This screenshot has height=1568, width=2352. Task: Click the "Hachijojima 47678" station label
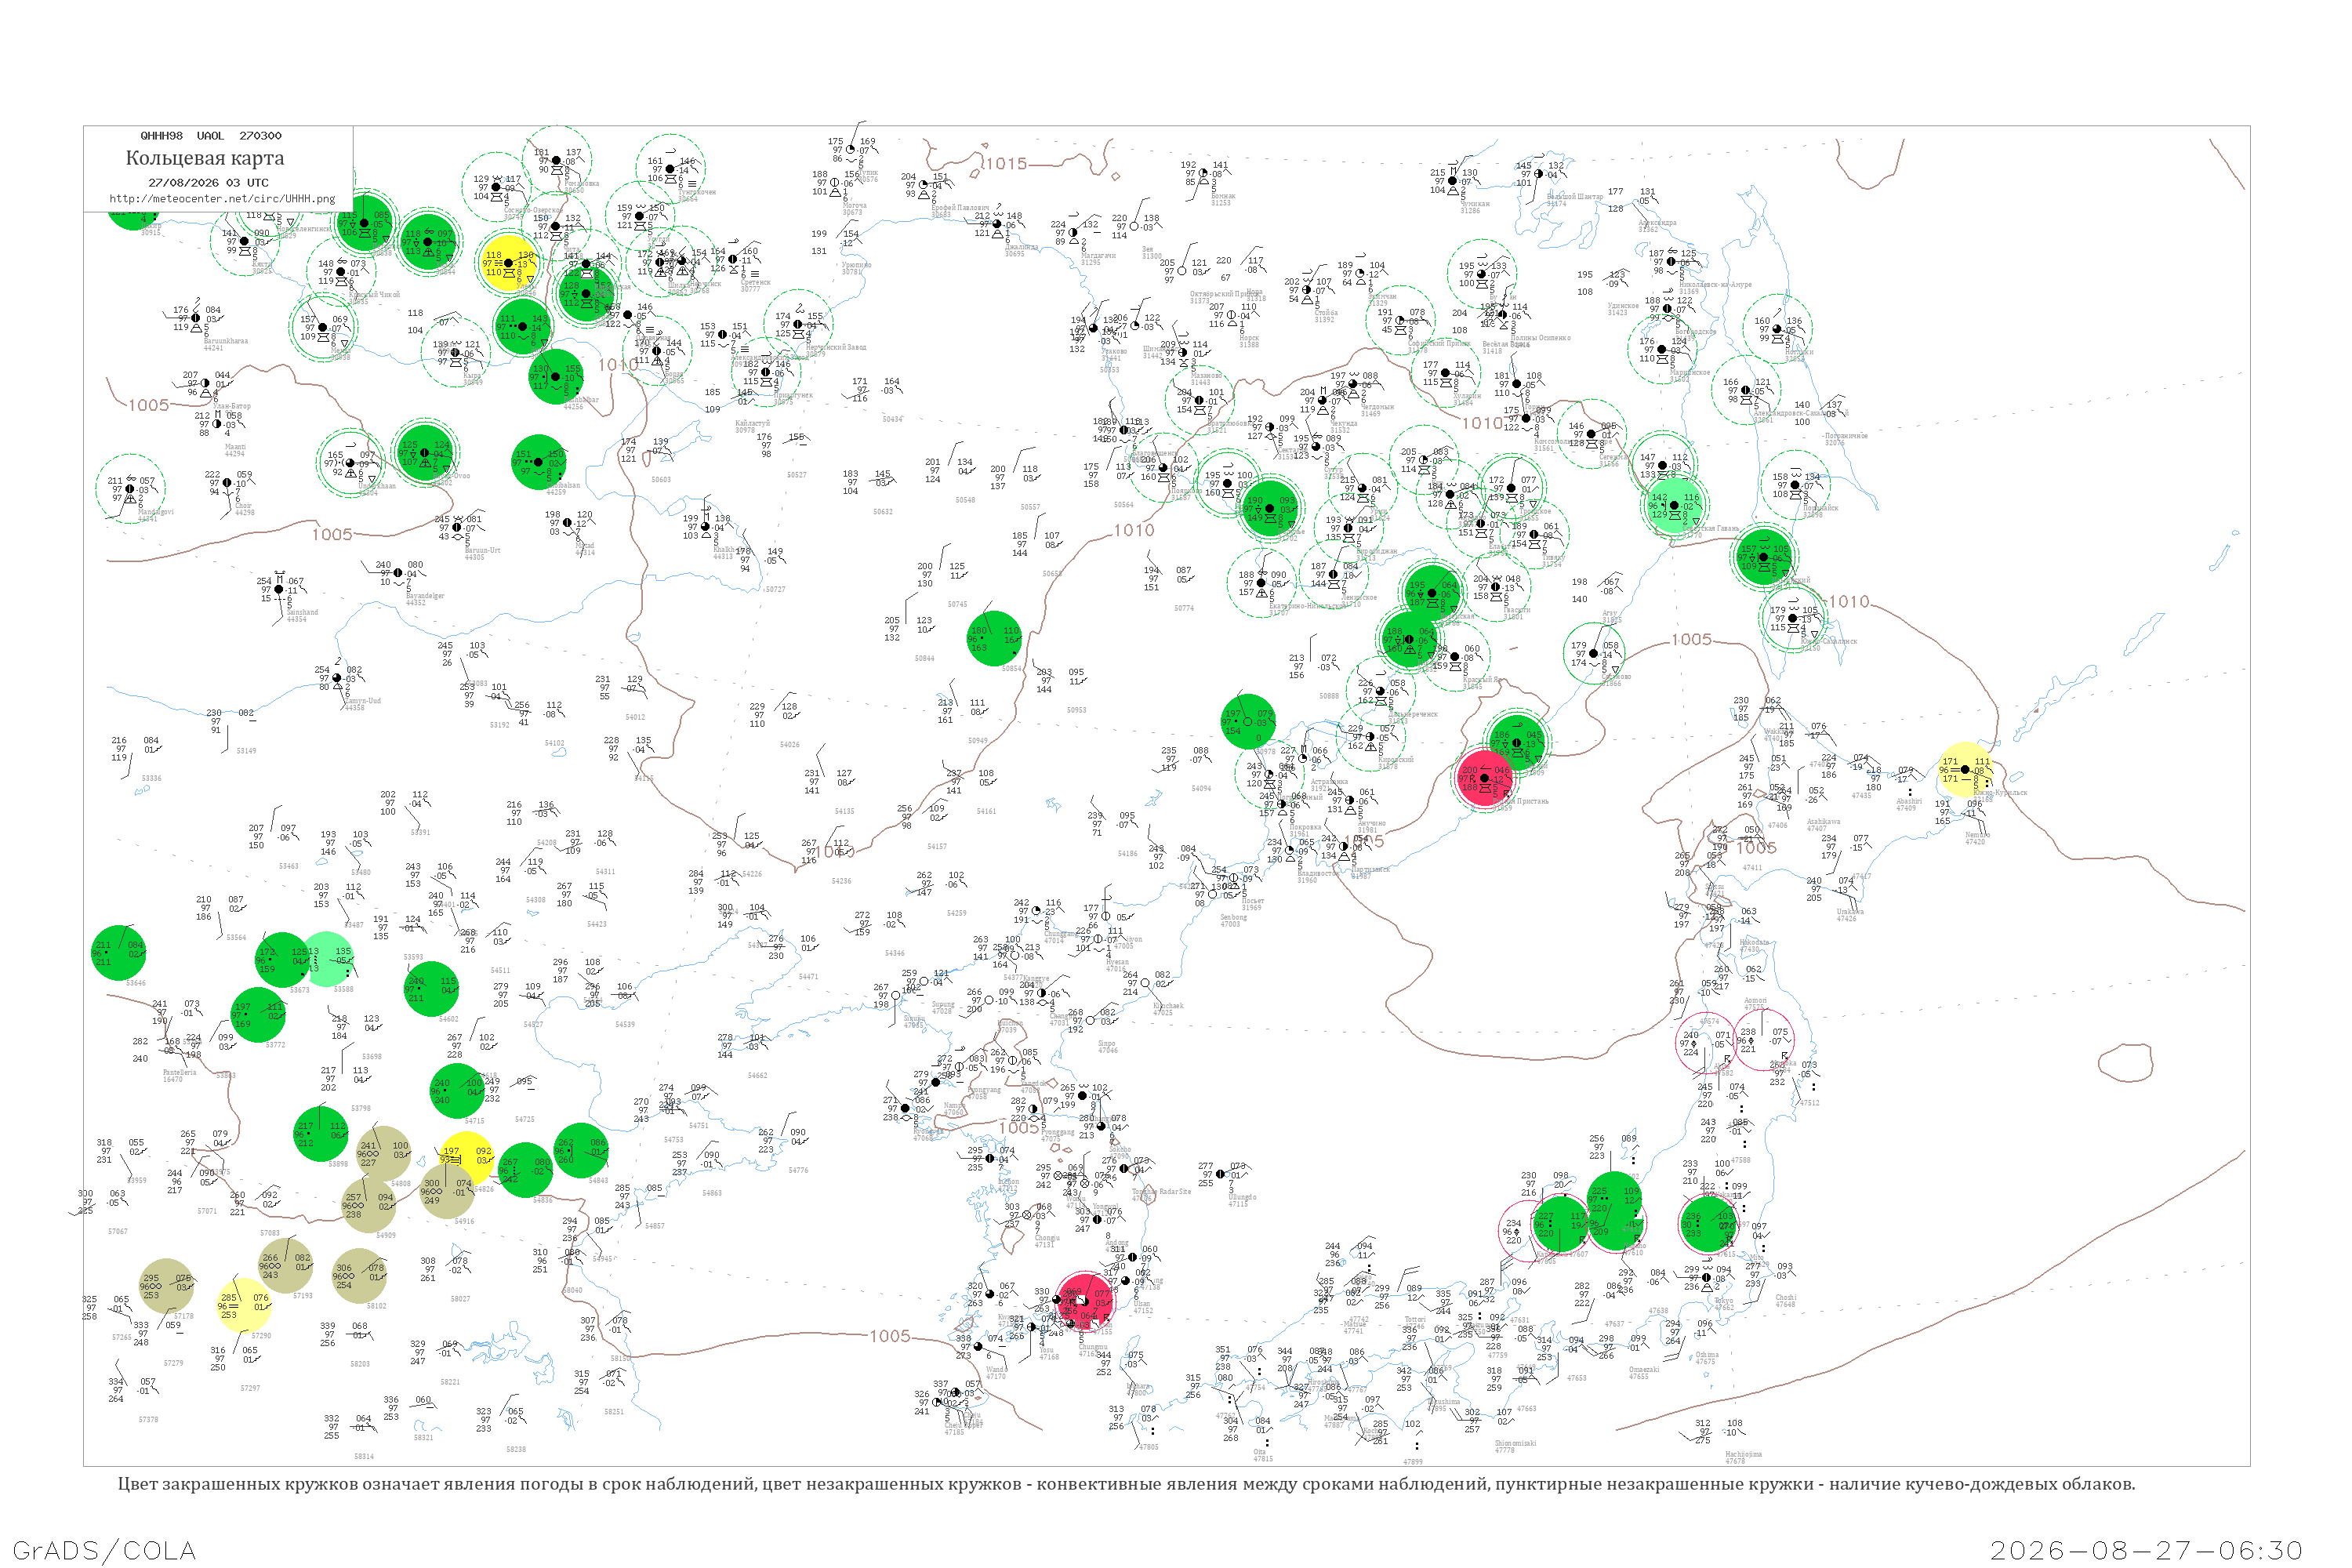pos(1743,1457)
